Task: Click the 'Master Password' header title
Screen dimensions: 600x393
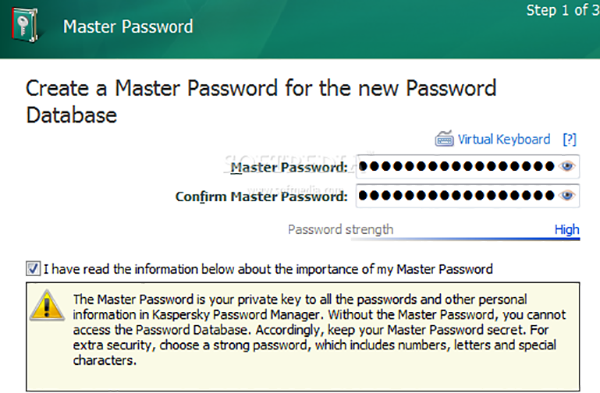Action: point(128,27)
